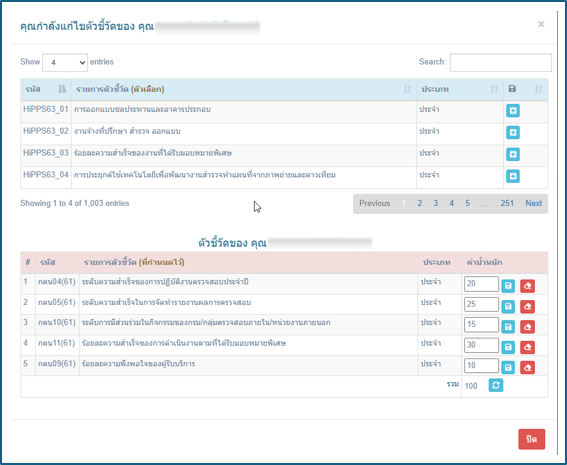This screenshot has width=567, height=465.
Task: Erase indicator กตน09(61) with red eraser
Action: [x=527, y=367]
